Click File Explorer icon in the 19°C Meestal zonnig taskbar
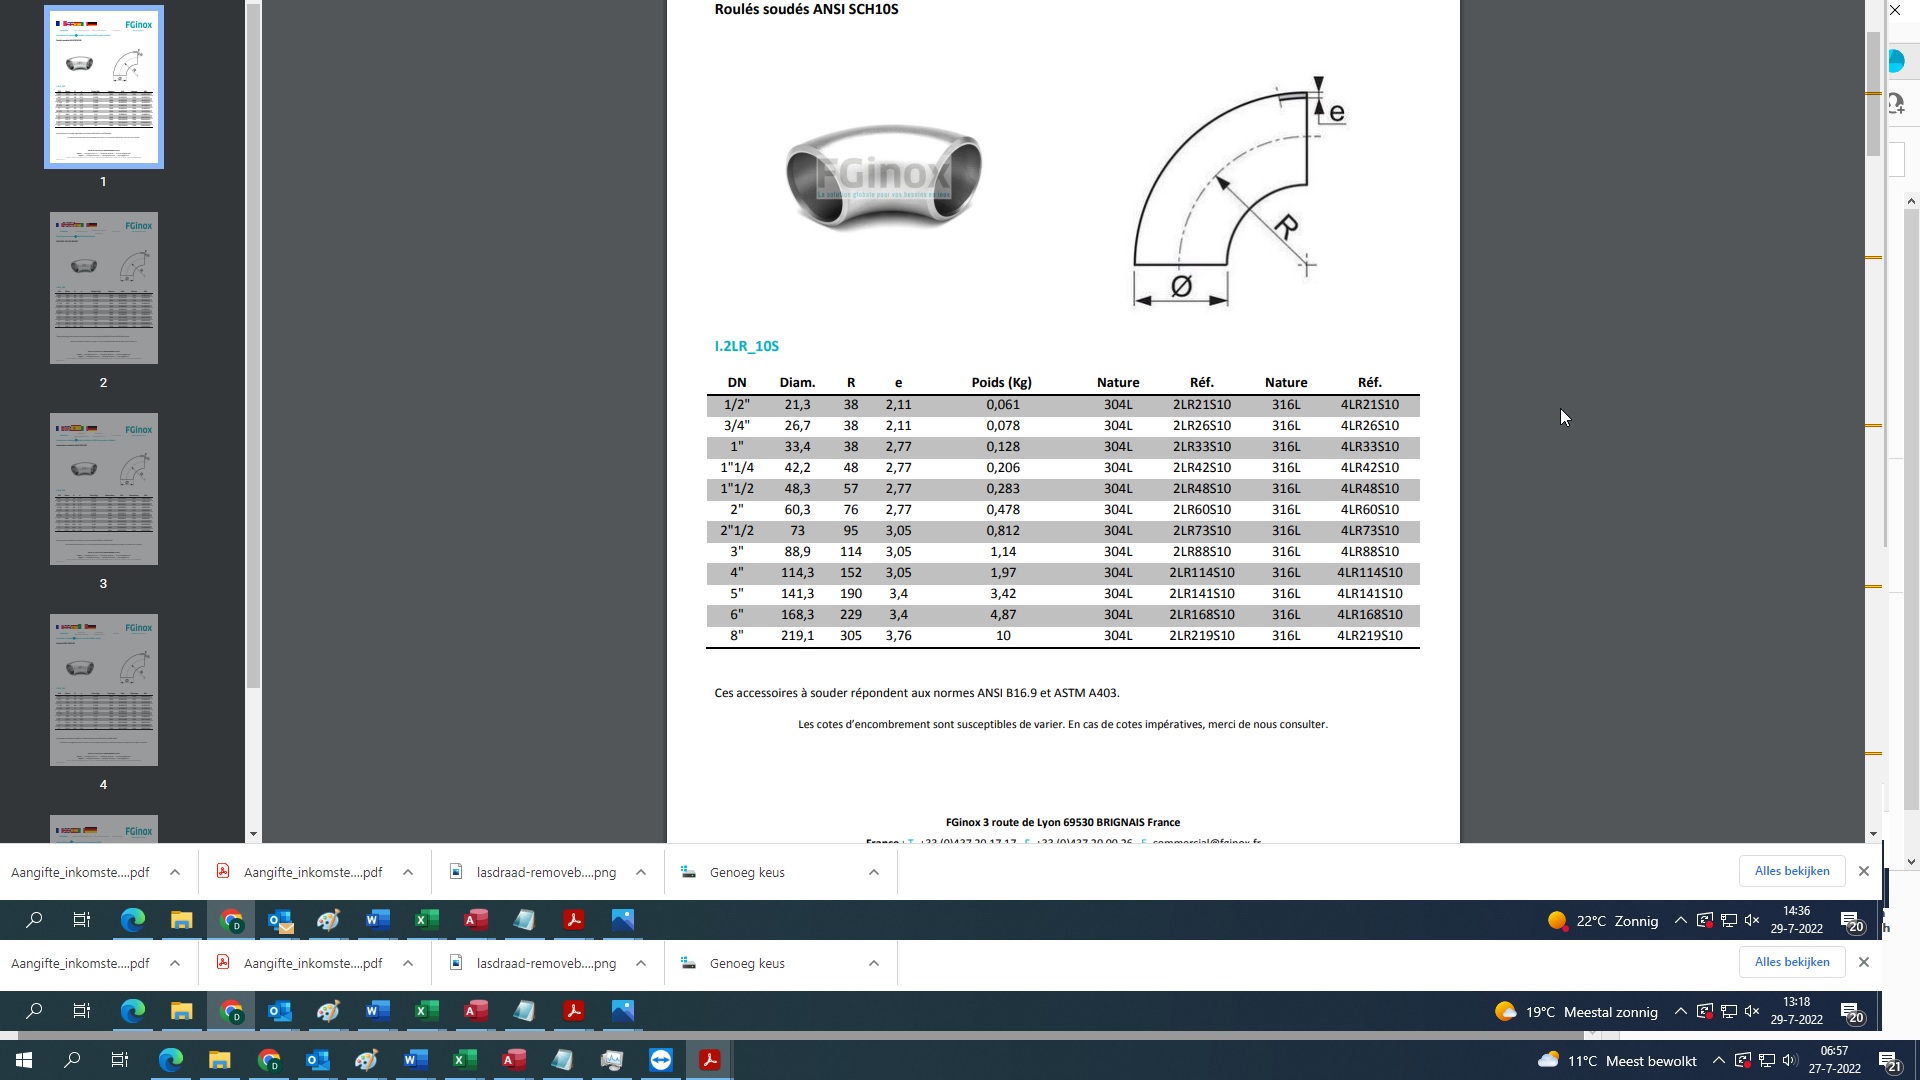Image resolution: width=1920 pixels, height=1080 pixels. click(x=181, y=1011)
